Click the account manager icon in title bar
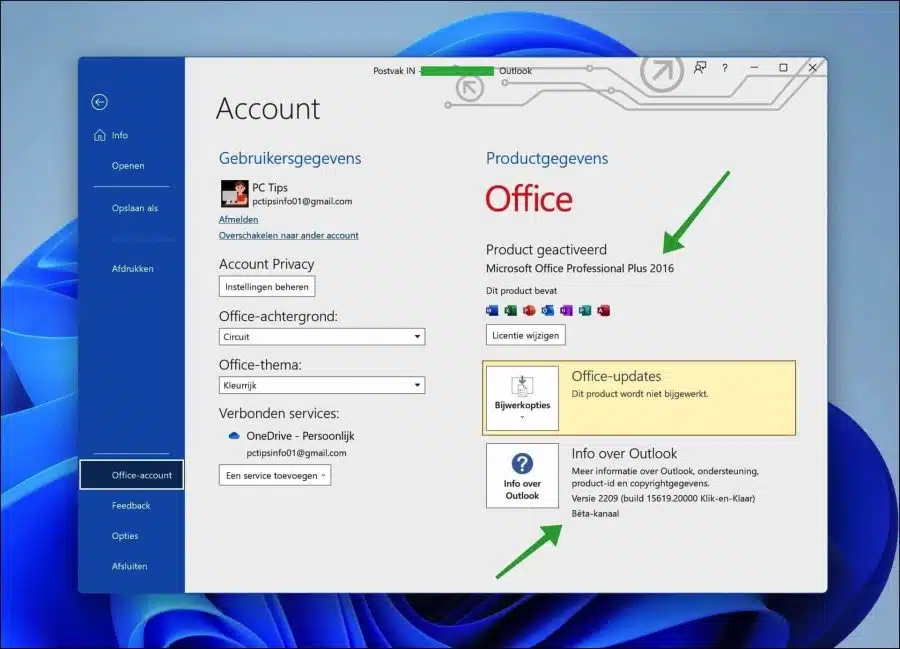The width and height of the screenshot is (900, 649). point(700,68)
